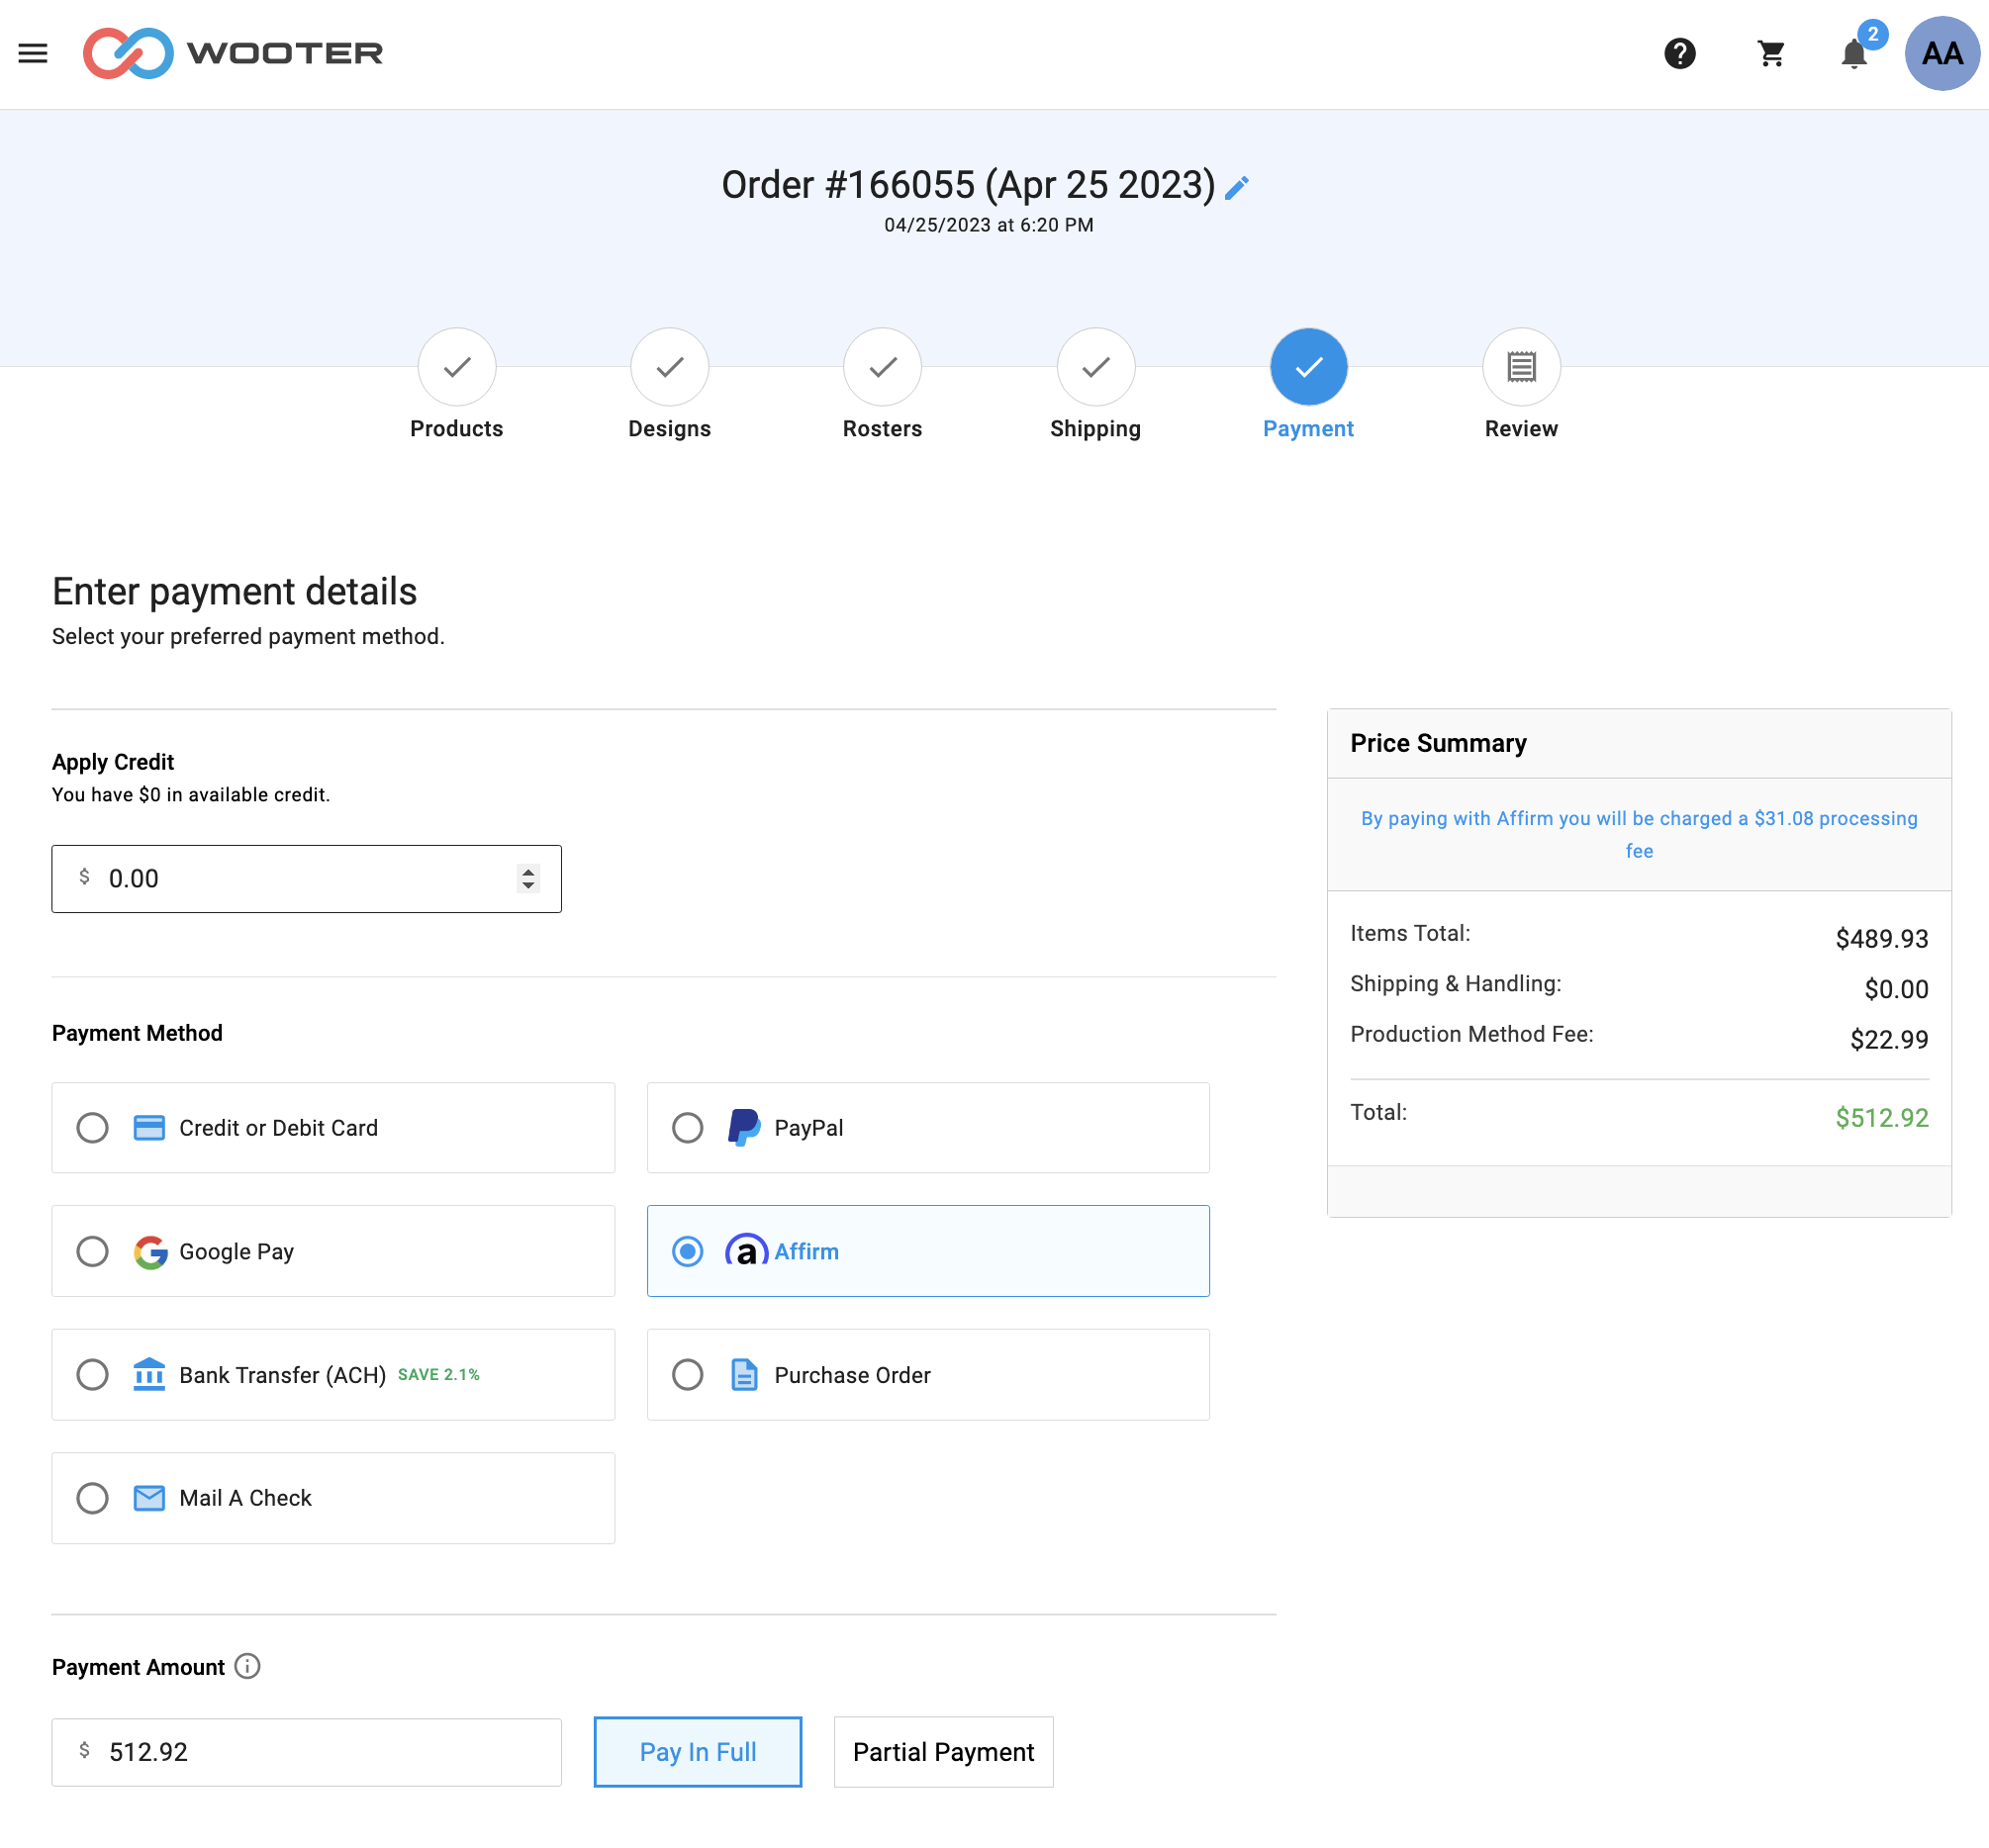The height and width of the screenshot is (1848, 1989).
Task: Select Bank Transfer (ACH) radio
Action: (x=93, y=1374)
